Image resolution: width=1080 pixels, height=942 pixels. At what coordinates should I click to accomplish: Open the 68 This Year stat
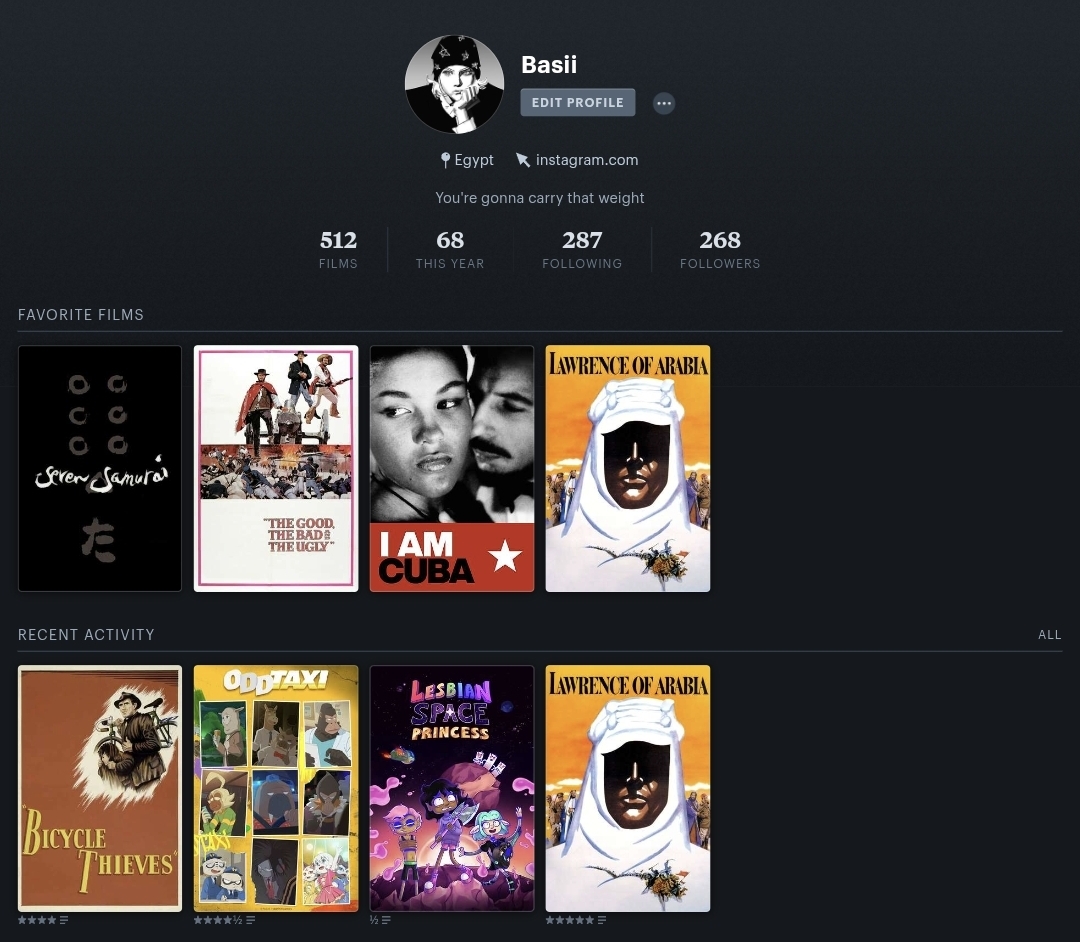450,249
